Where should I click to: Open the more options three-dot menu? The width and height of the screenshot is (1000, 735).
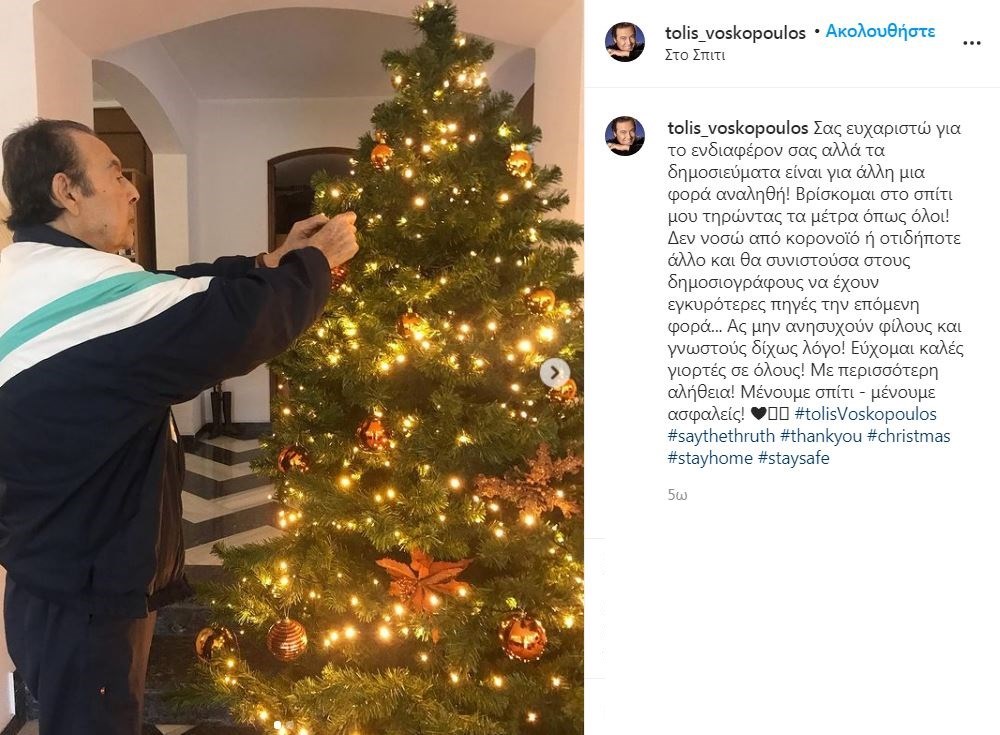[971, 43]
